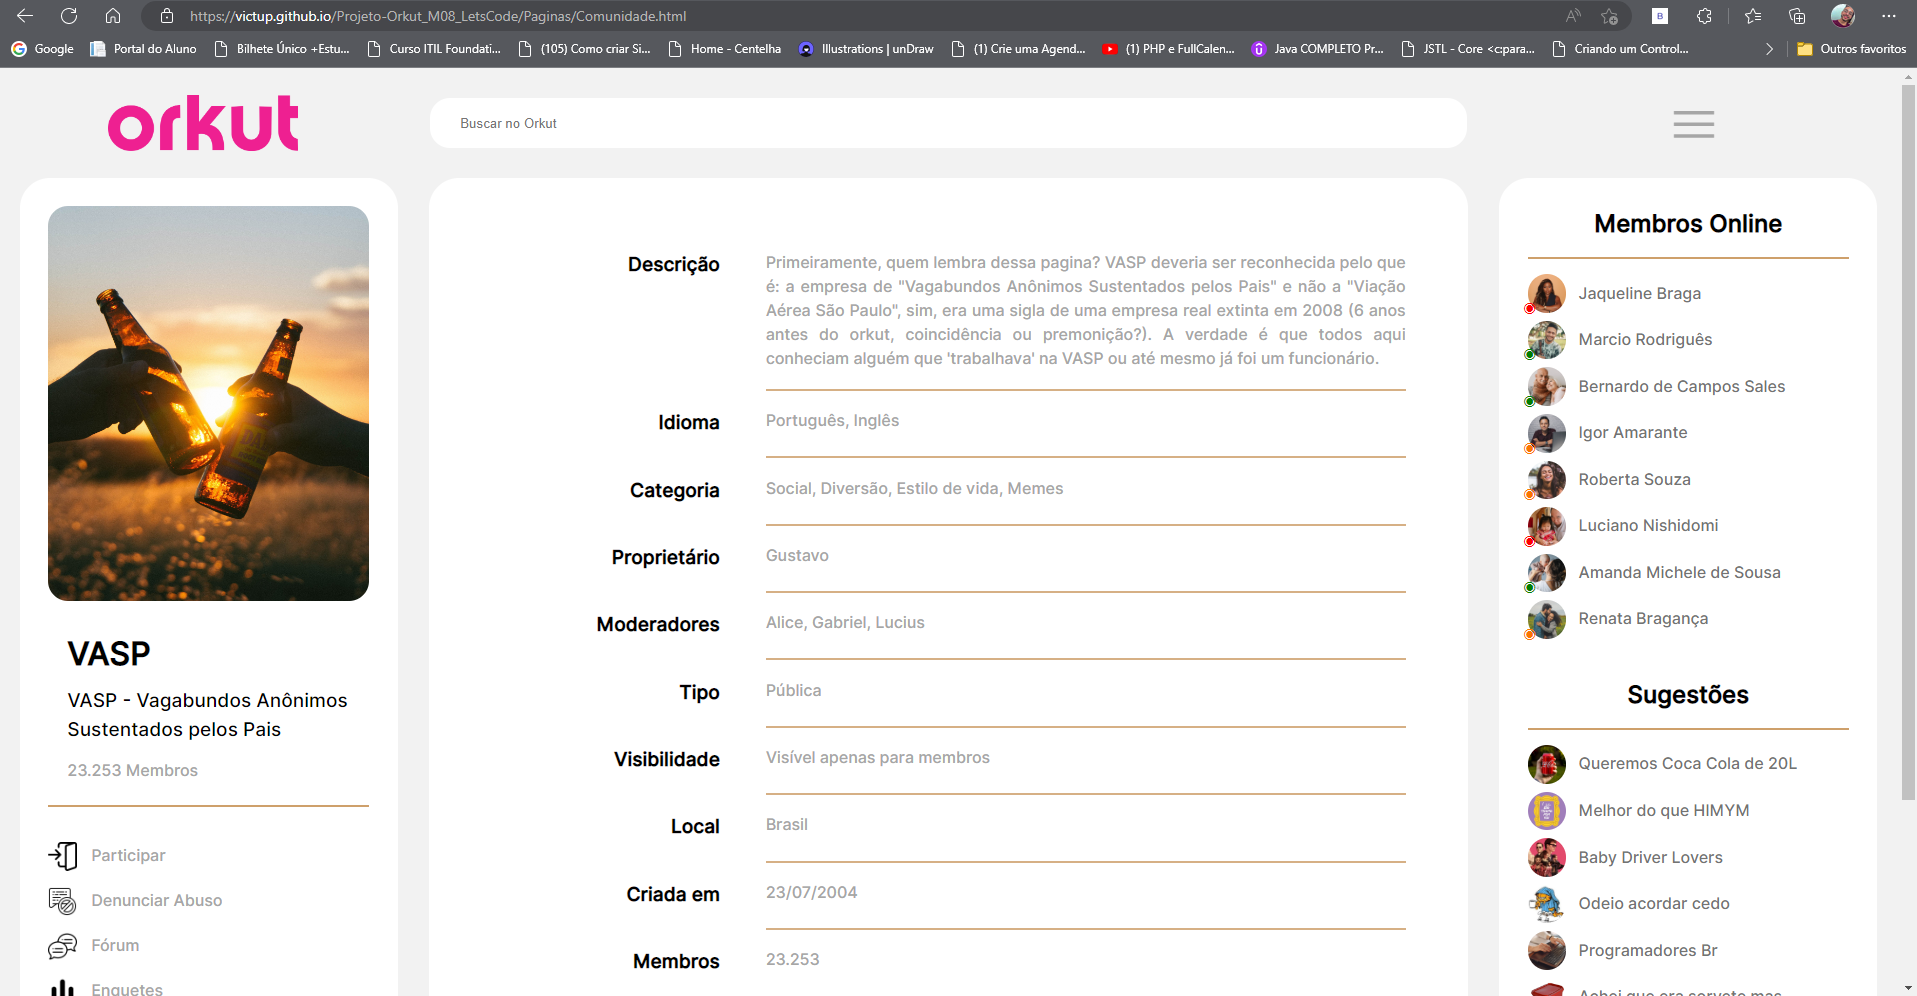Click the Denunciar Abuso report icon
Viewport: 1917px width, 996px height.
click(x=62, y=900)
